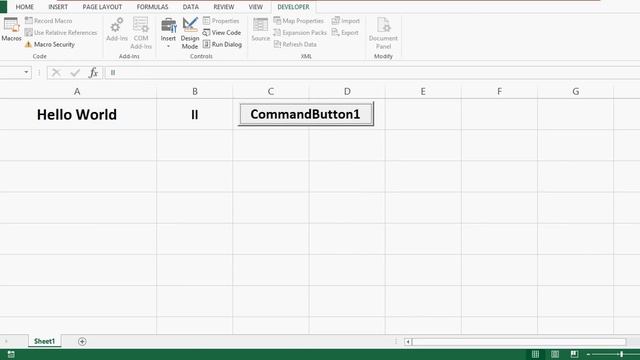Screen dimensions: 640x360
Task: Select the Hello World cell
Action: (x=77, y=115)
